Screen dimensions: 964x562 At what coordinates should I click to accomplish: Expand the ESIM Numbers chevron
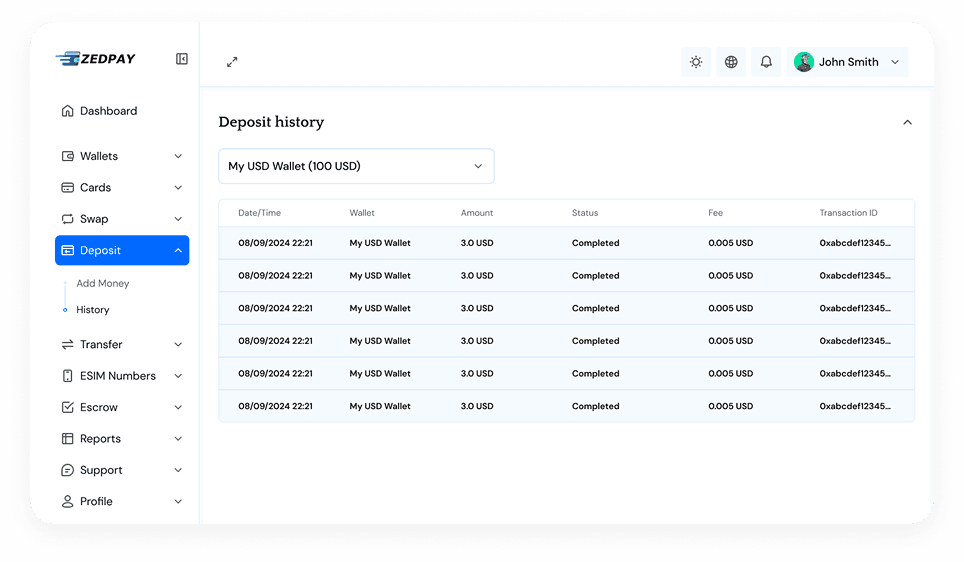pyautogui.click(x=178, y=376)
